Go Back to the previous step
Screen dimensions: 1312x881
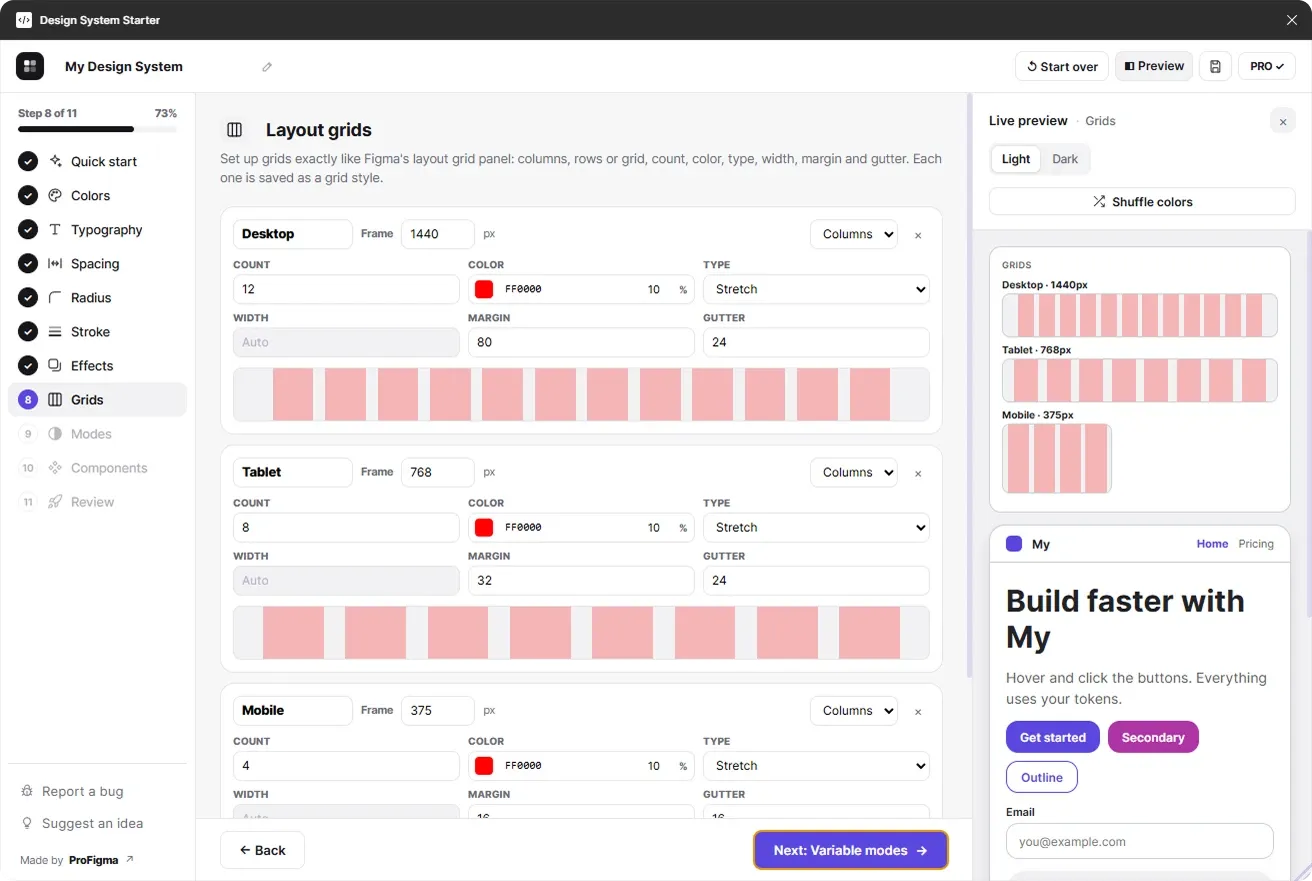(262, 850)
